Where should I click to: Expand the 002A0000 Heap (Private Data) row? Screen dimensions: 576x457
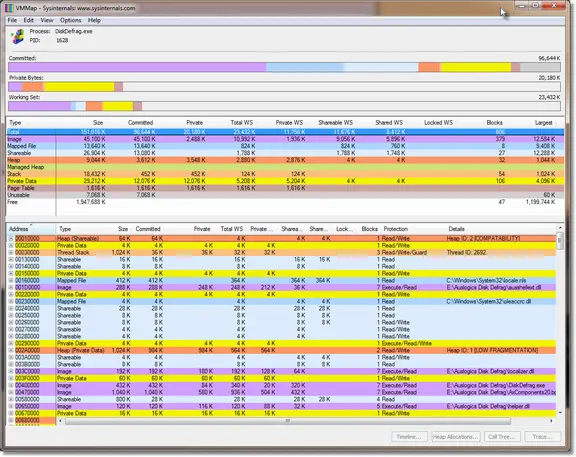[11, 350]
